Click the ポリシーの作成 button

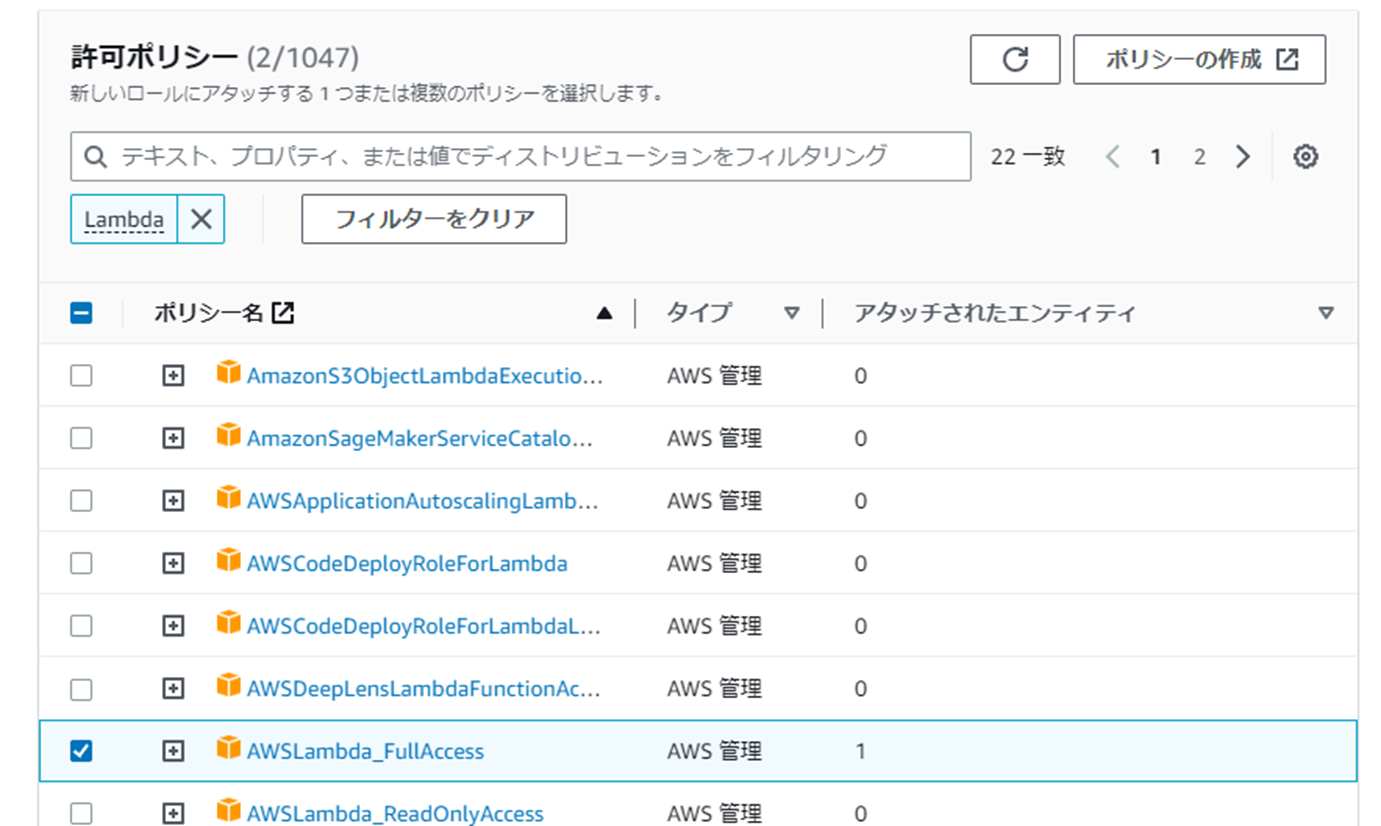click(1200, 60)
